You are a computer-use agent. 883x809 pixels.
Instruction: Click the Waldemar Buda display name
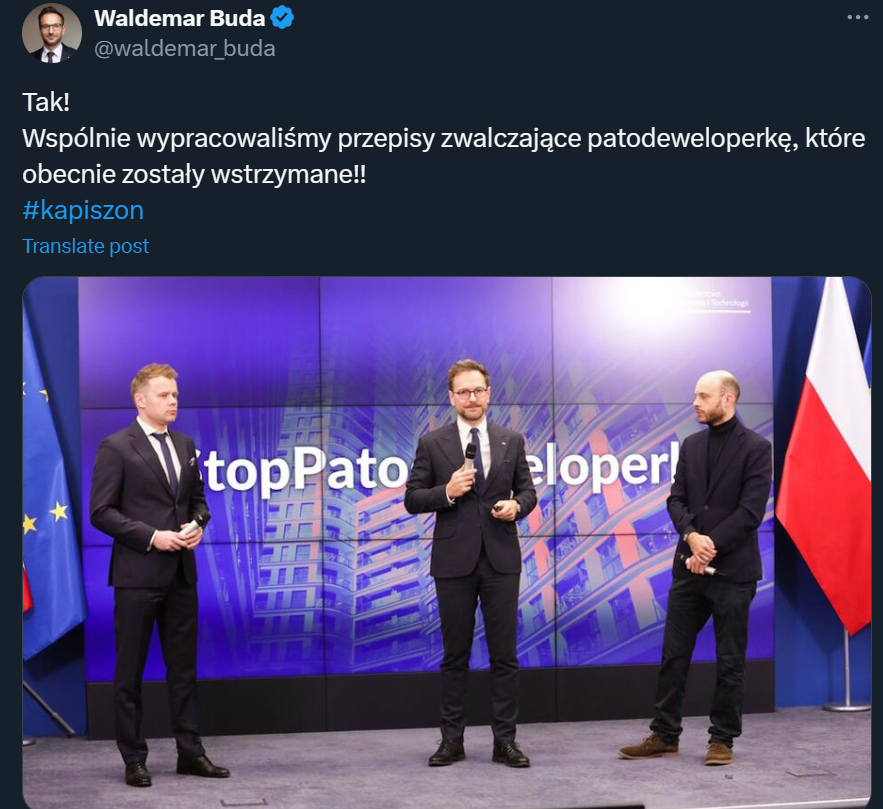point(180,19)
